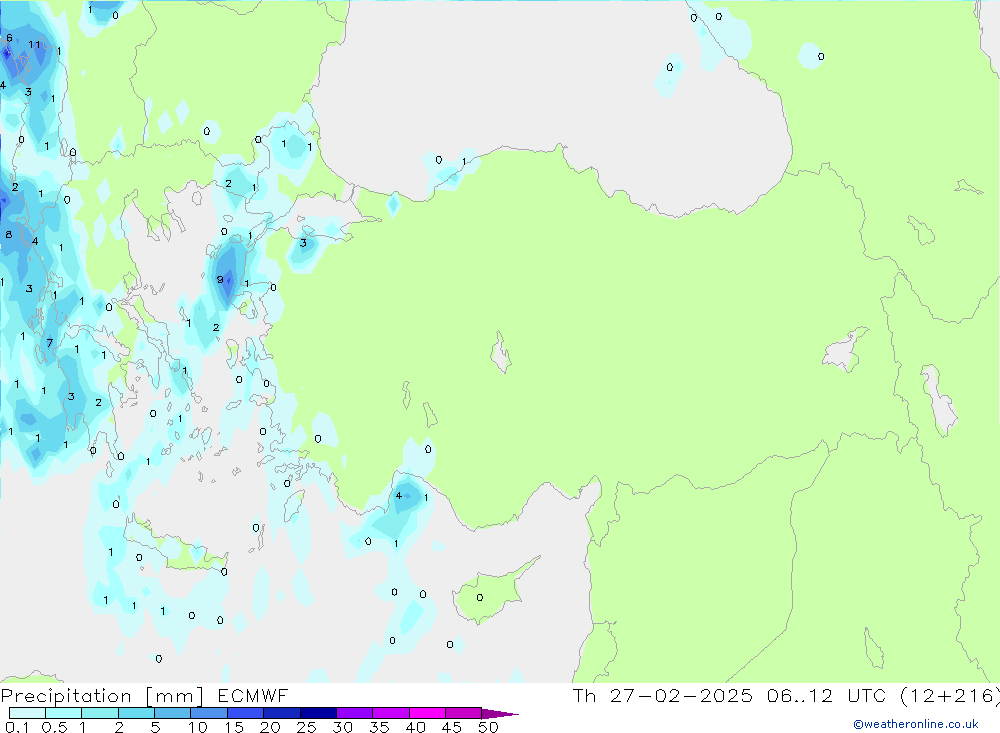
Task: Select the 5–10 mm legend color swatch
Action: click(173, 713)
